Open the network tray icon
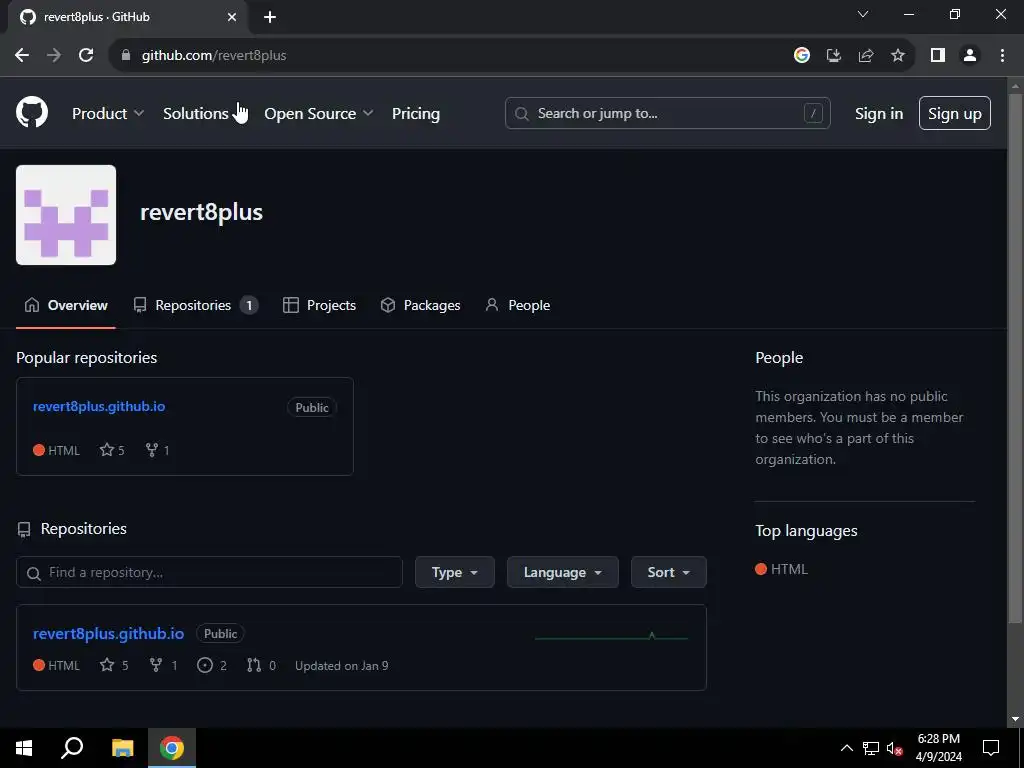The height and width of the screenshot is (768, 1024). [871, 748]
